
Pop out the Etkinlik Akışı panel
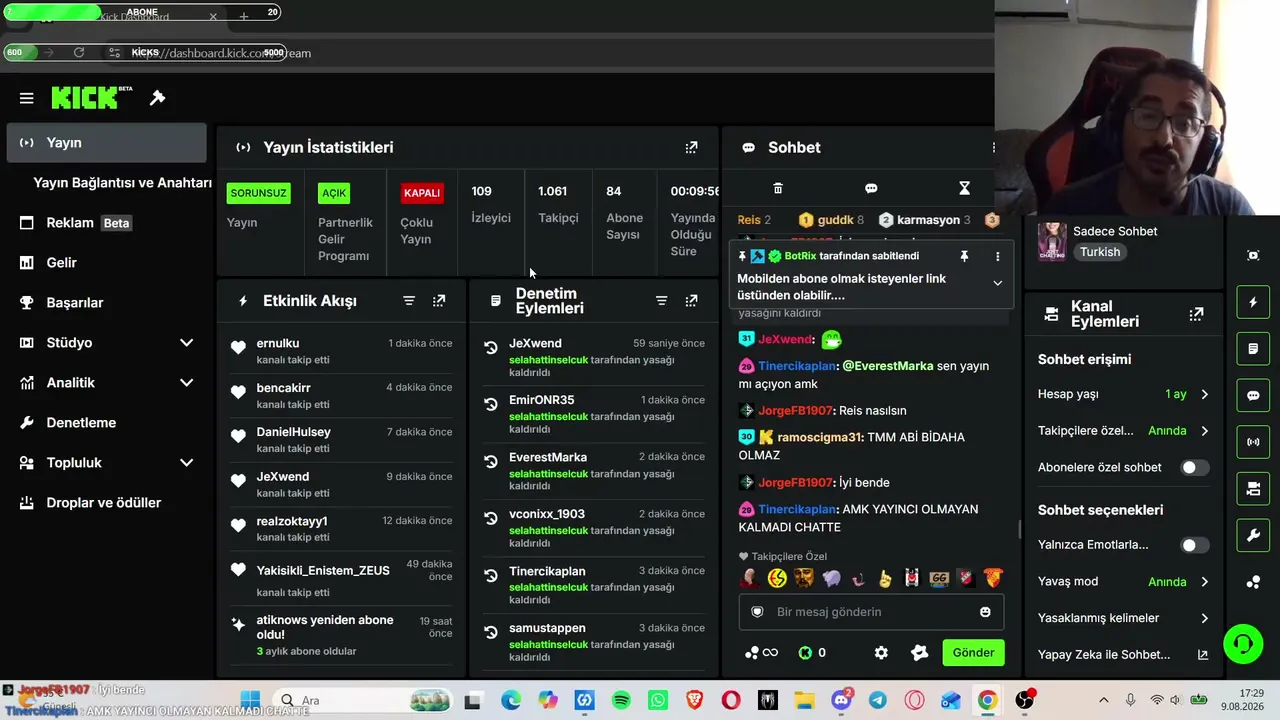439,301
